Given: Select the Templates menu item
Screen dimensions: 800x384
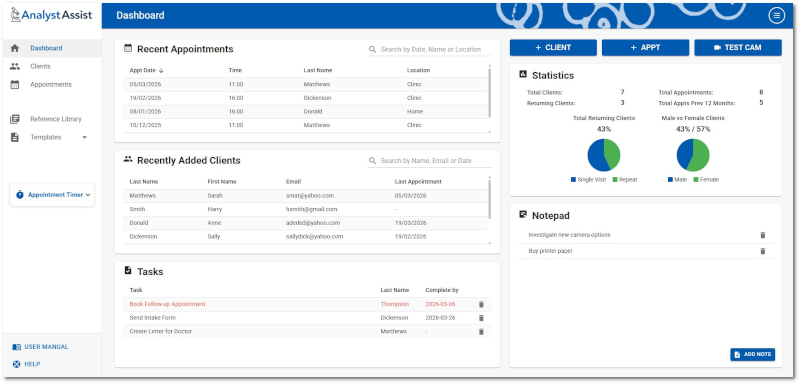Looking at the screenshot, I should tap(52, 137).
